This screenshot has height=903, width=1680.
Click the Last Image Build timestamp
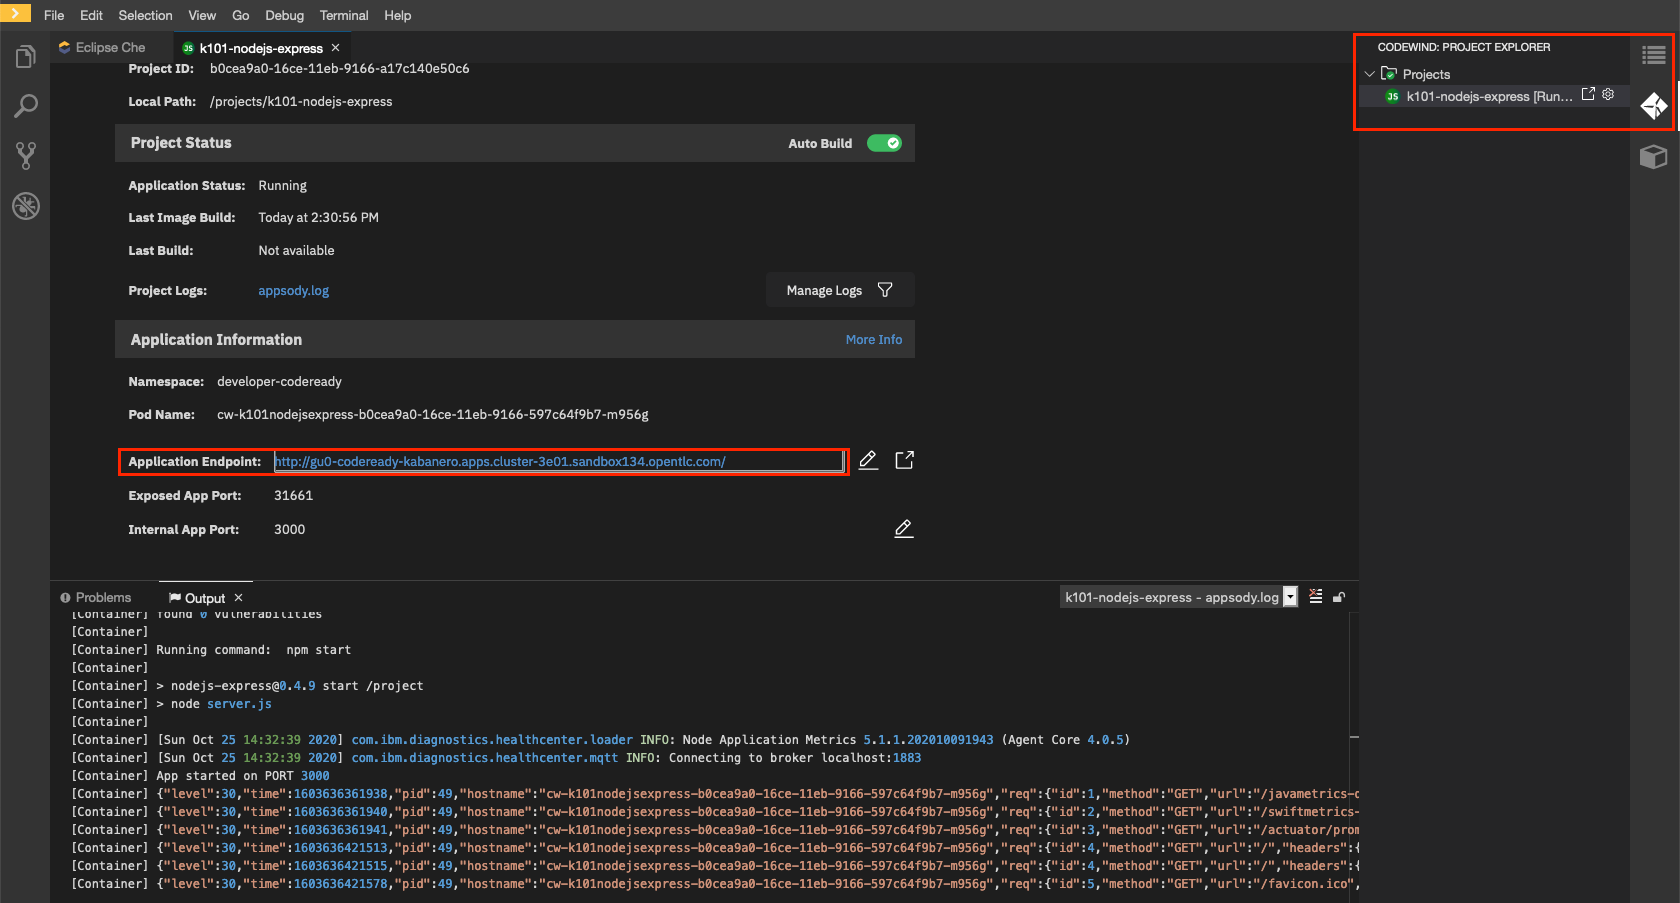click(x=318, y=217)
